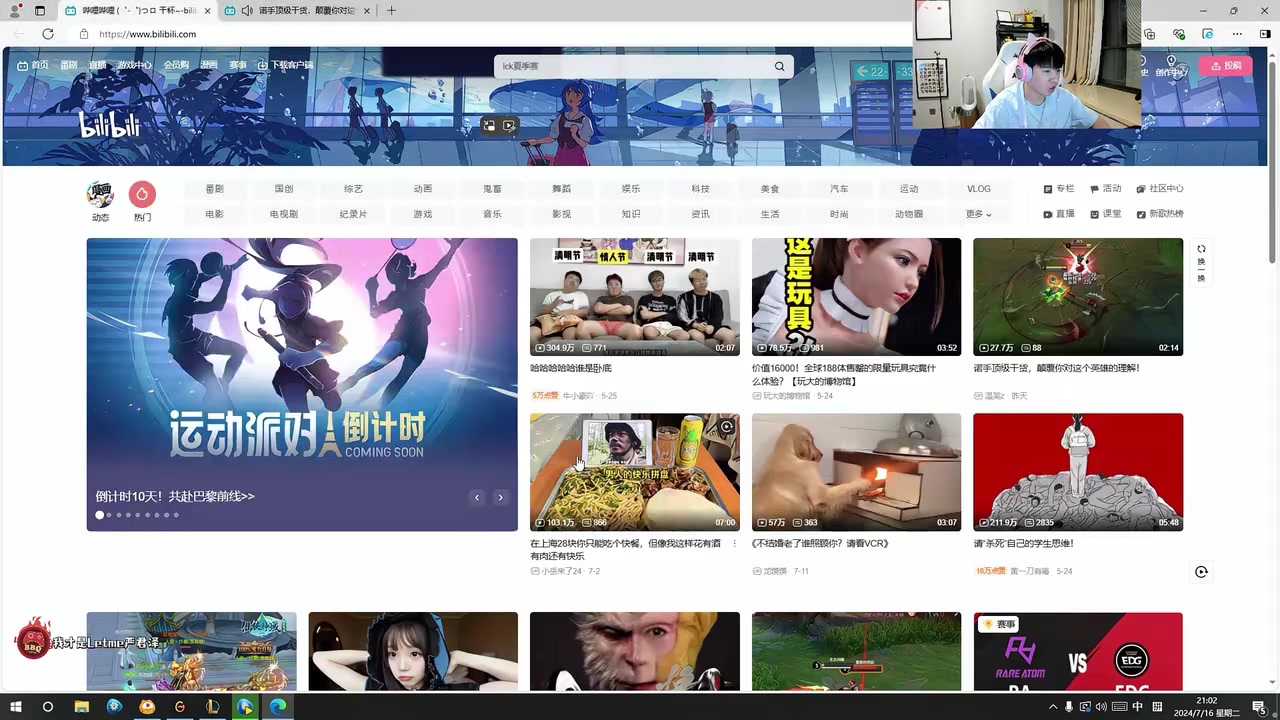Screen dimensions: 1280x720
Task: Open 游戏中心 in top navigation
Action: pos(134,66)
